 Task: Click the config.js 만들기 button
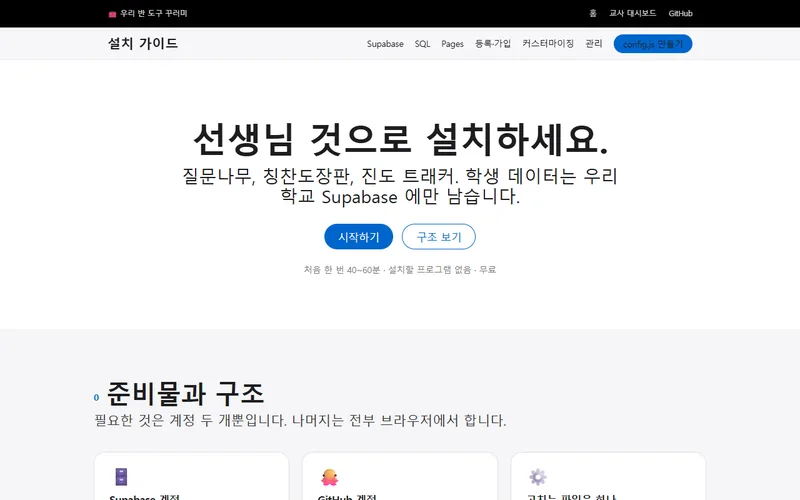pos(653,44)
